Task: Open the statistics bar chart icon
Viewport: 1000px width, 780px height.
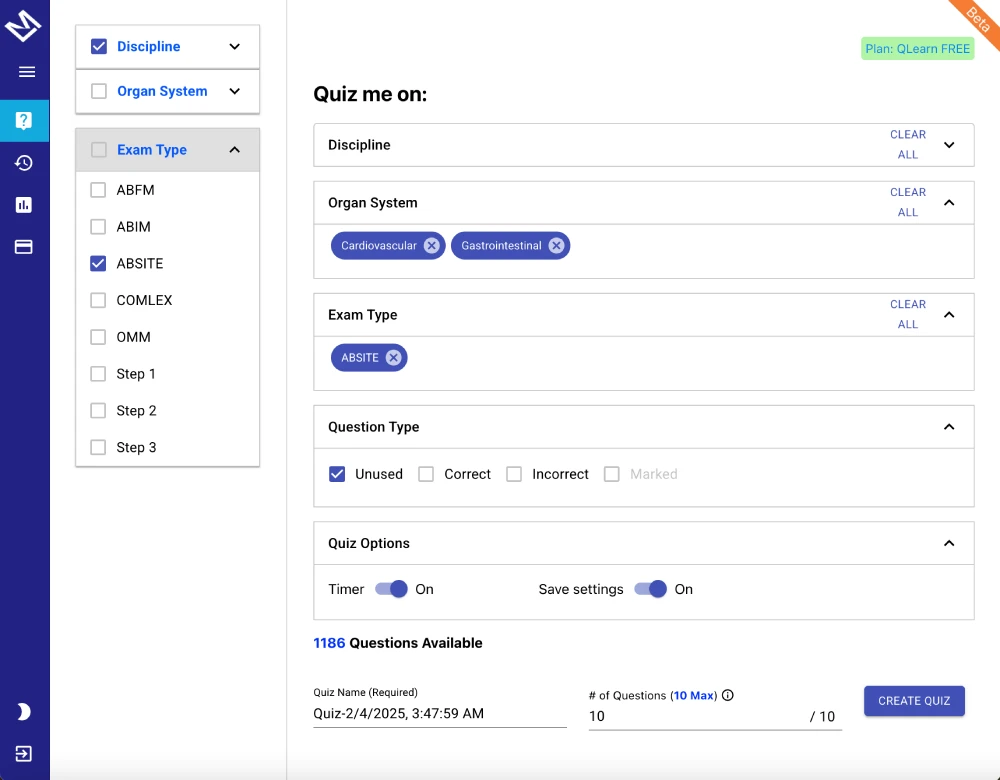Action: coord(24,205)
